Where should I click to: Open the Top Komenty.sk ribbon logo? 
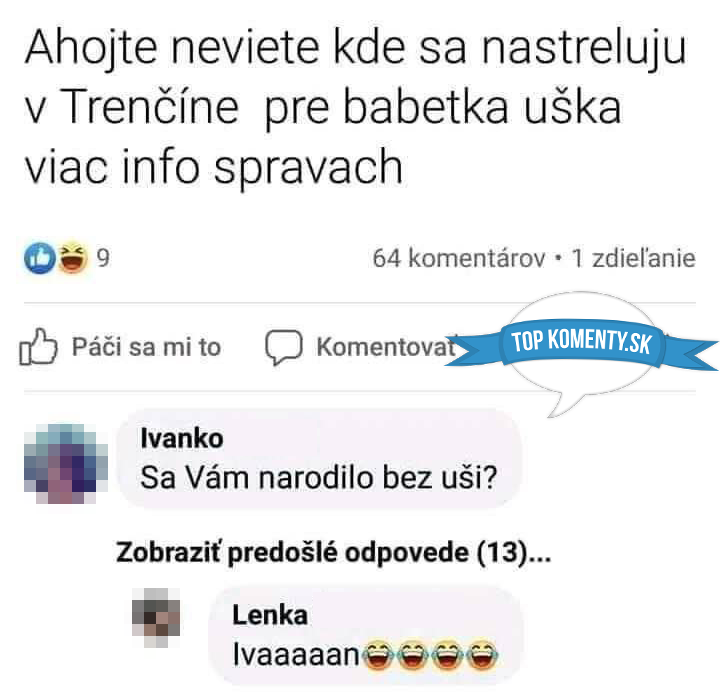582,342
